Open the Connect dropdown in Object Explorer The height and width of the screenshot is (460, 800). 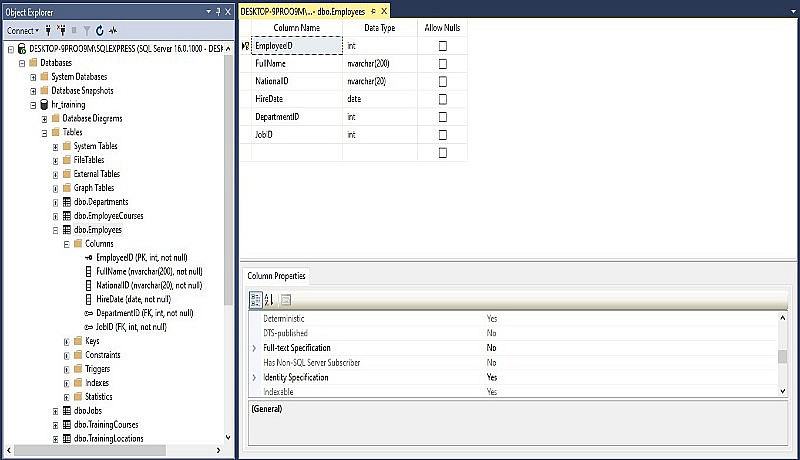(22, 31)
